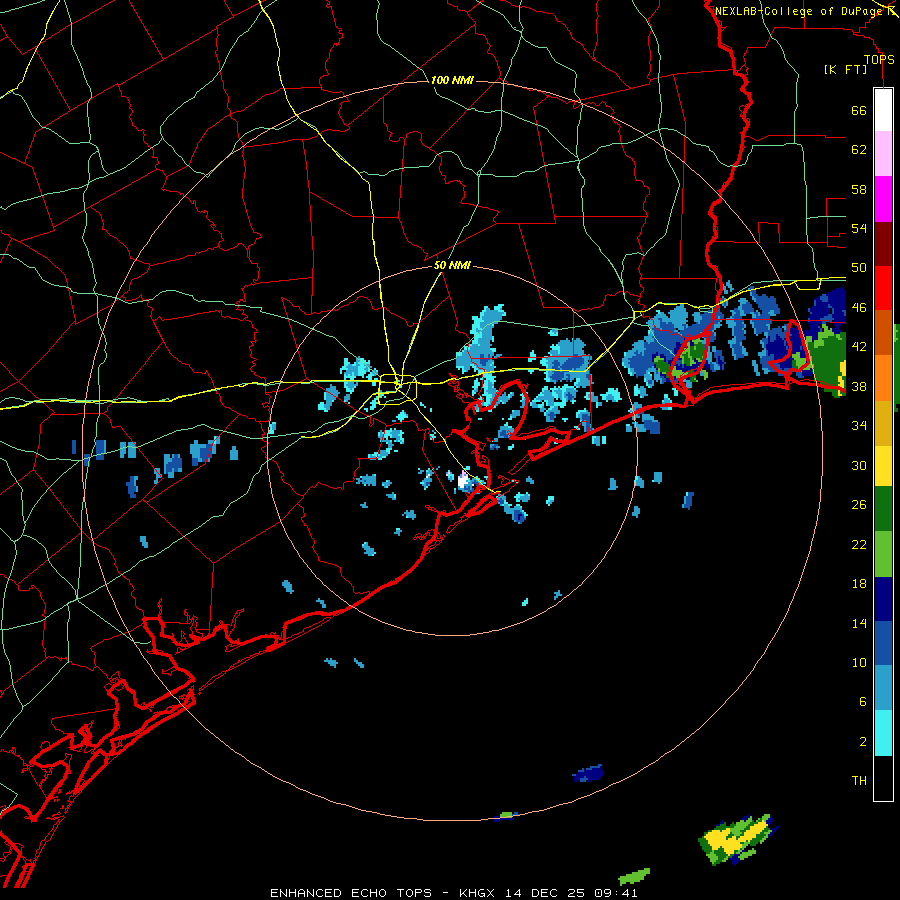Click the legend value "58"
The width and height of the screenshot is (900, 900).
click(859, 189)
